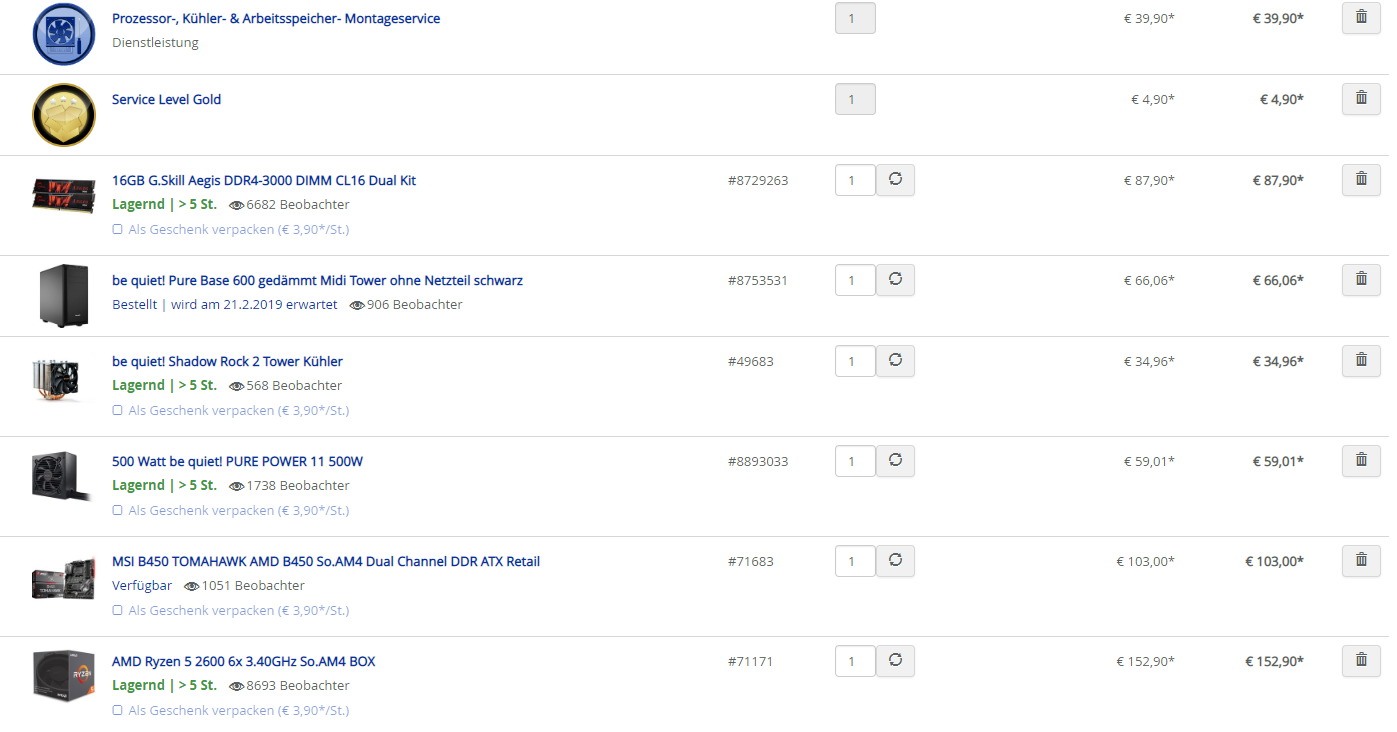Screen dimensions: 1397x732
Task: Open the Service Level Gold link
Action: pyautogui.click(x=167, y=99)
